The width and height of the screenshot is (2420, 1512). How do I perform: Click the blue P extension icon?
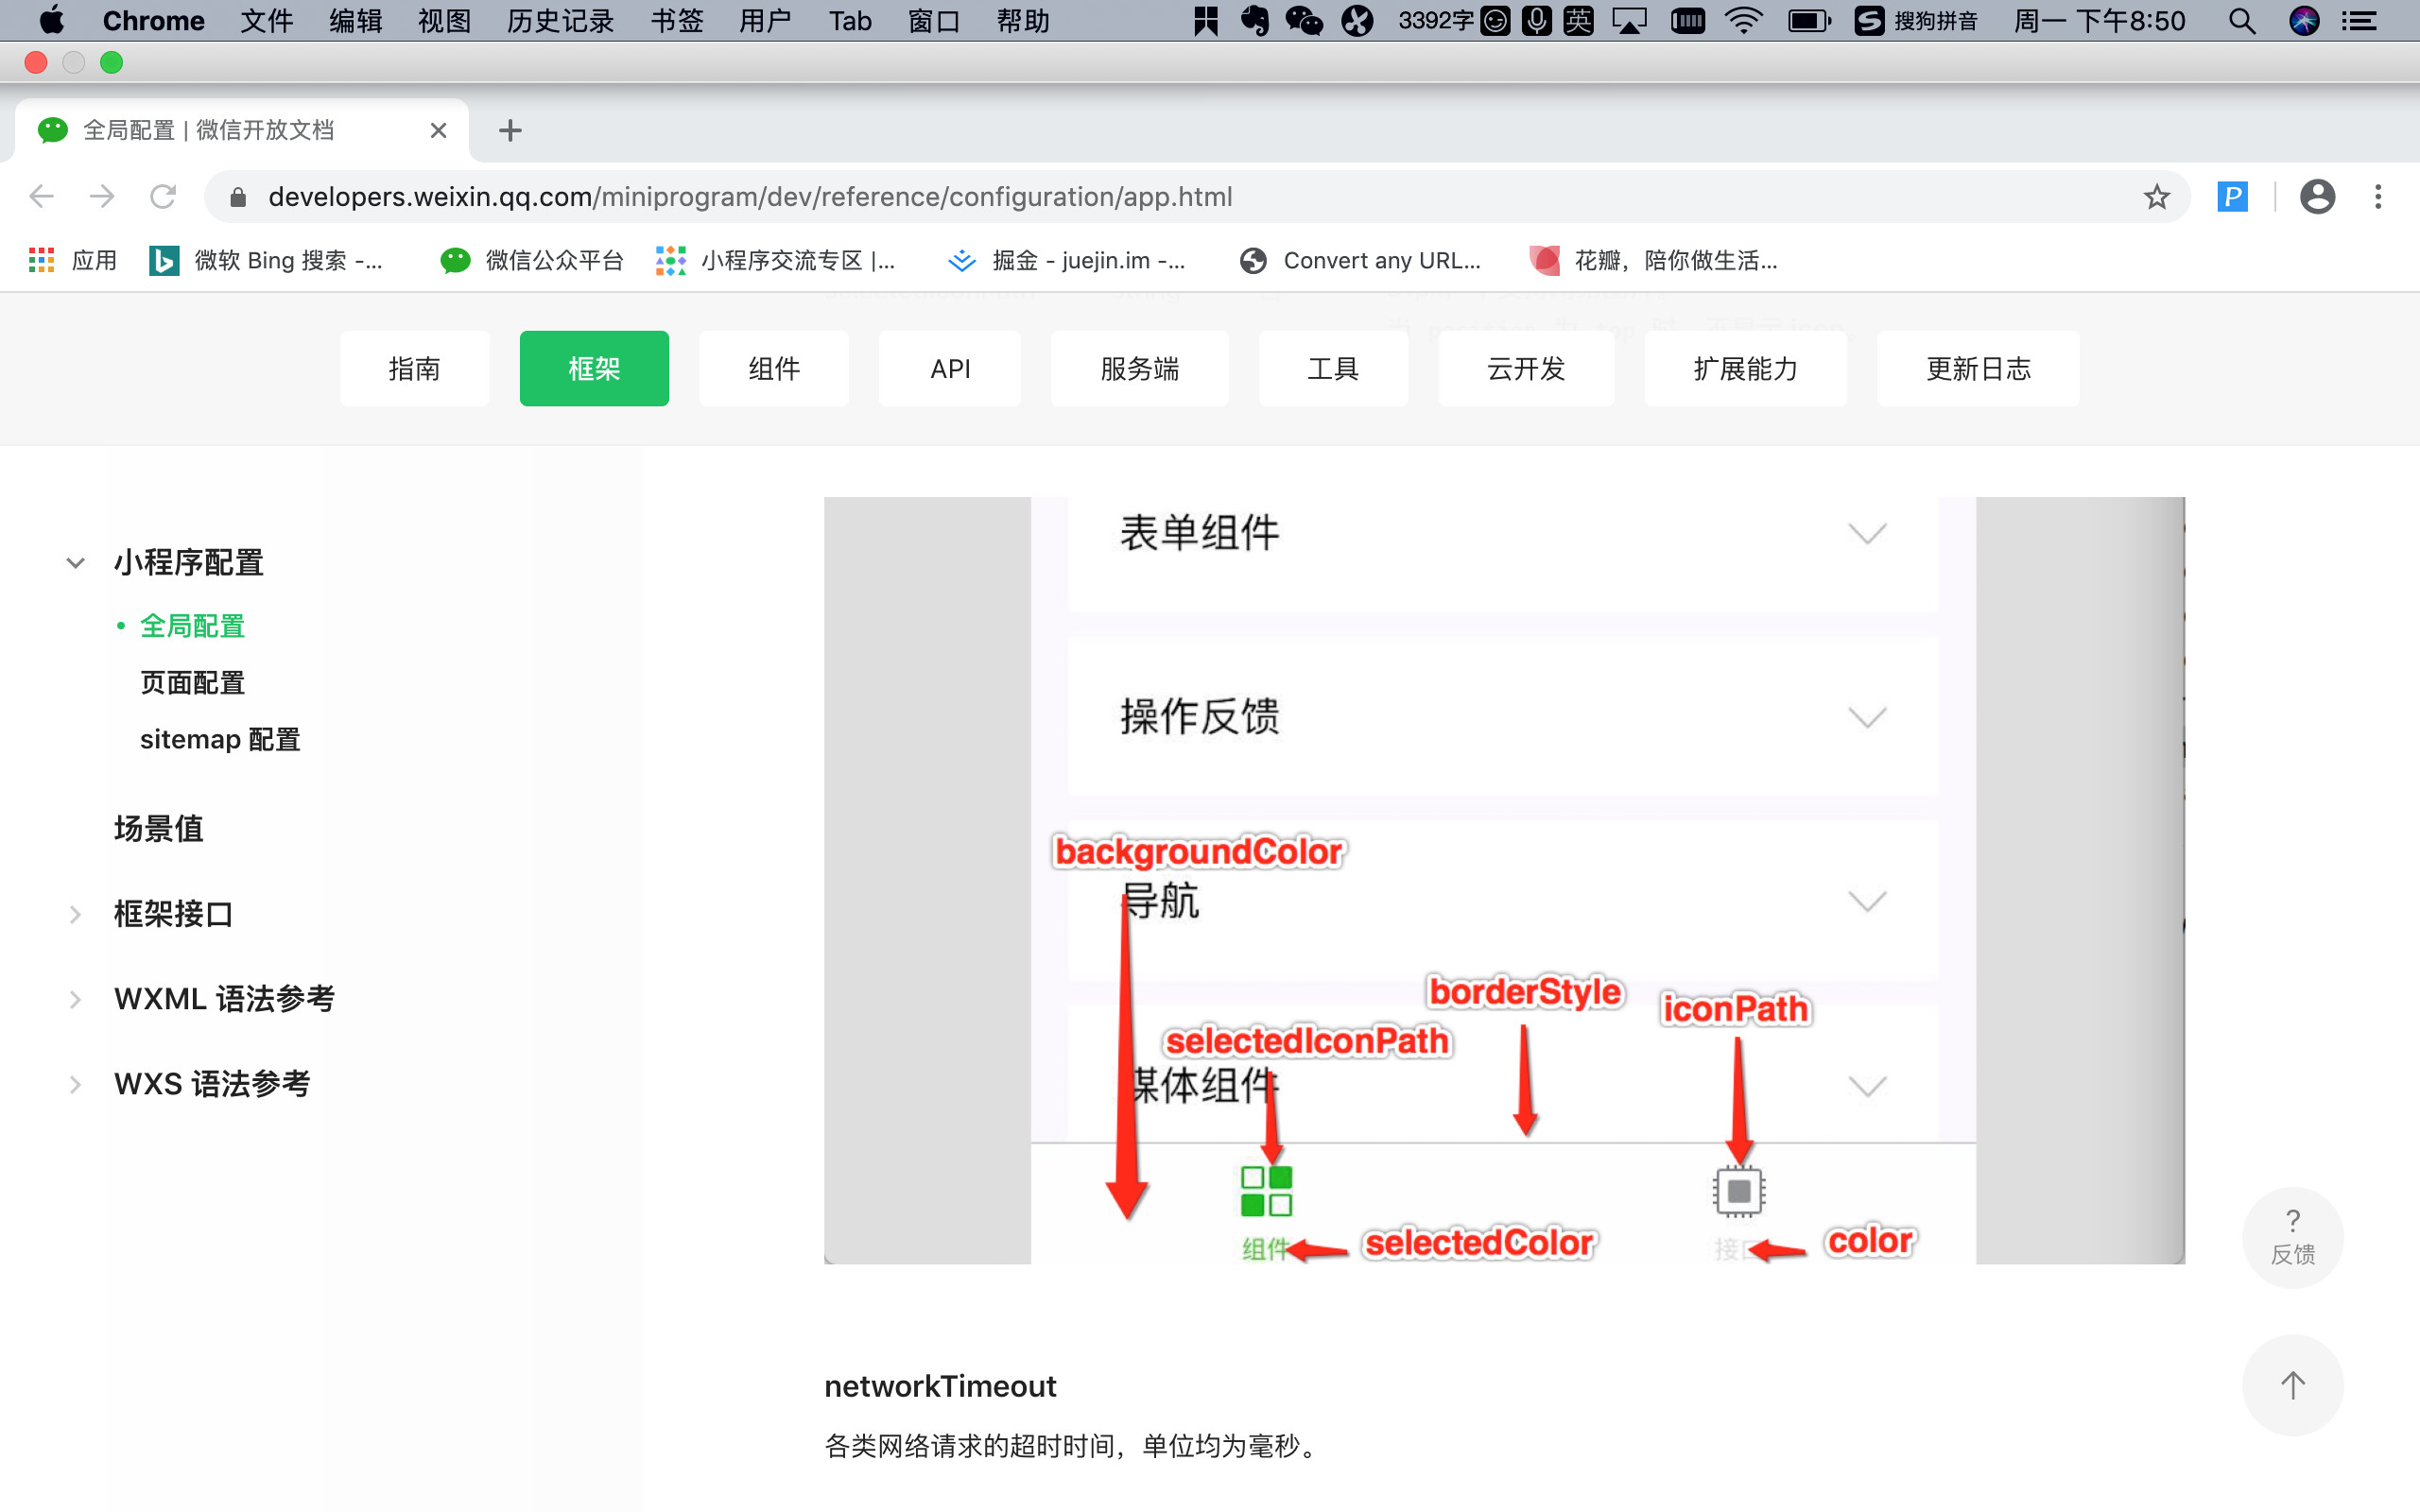[2232, 197]
